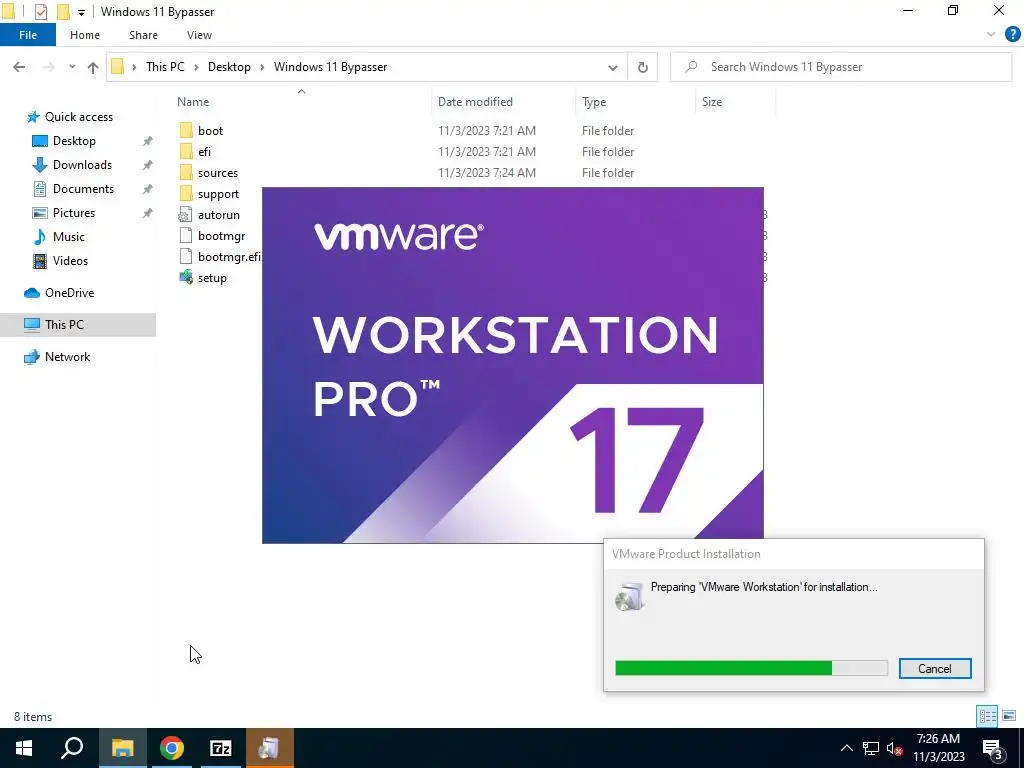Click the VMware installer taskbar icon
The image size is (1024, 768).
pos(270,748)
